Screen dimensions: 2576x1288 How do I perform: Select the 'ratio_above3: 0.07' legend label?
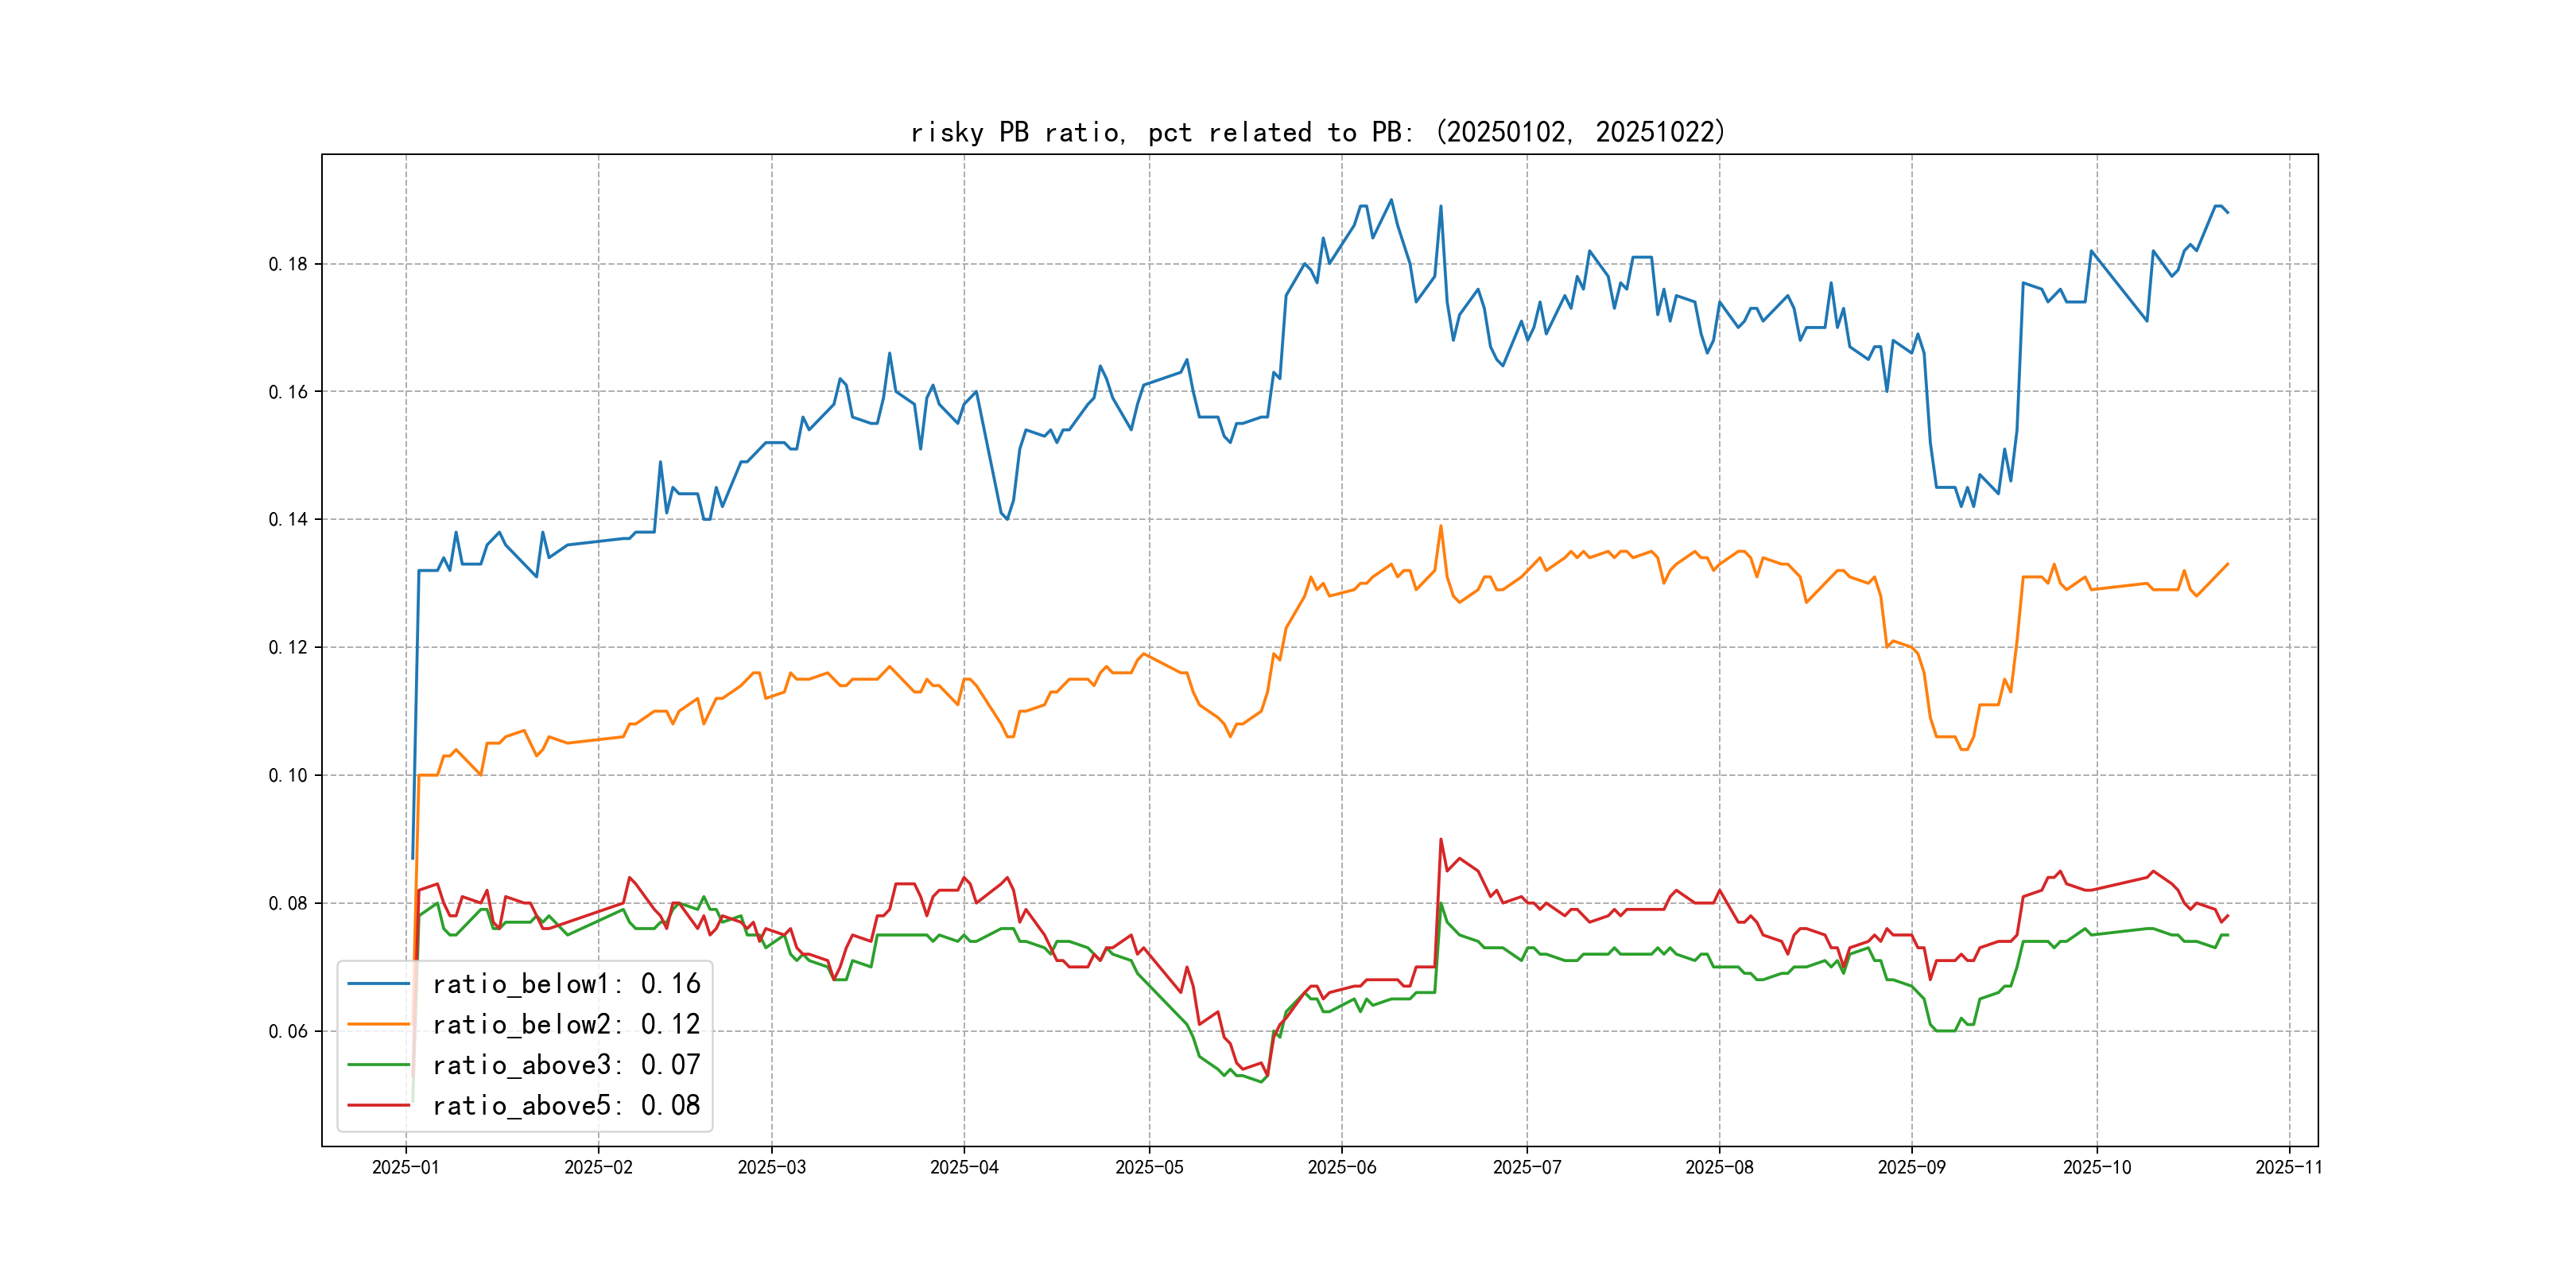(566, 1065)
